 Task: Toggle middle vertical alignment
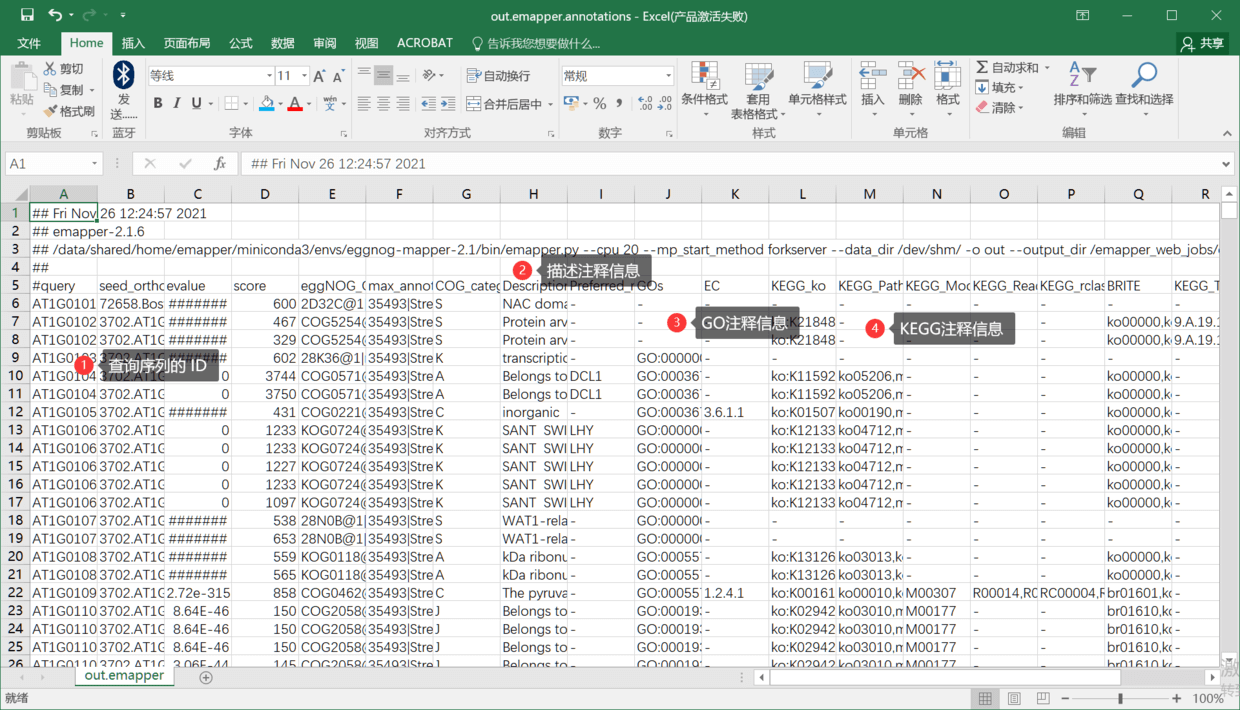[x=383, y=76]
